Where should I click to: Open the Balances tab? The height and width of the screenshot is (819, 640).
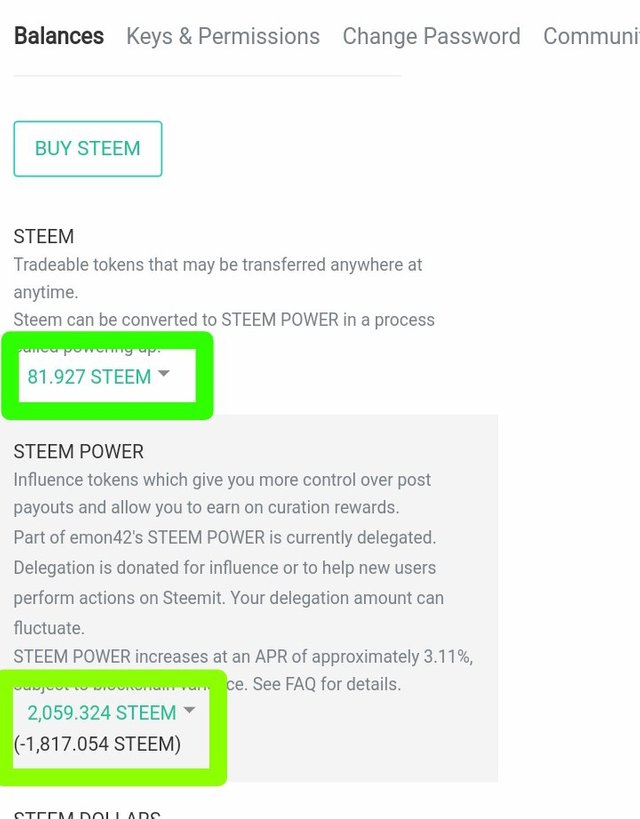coord(59,37)
